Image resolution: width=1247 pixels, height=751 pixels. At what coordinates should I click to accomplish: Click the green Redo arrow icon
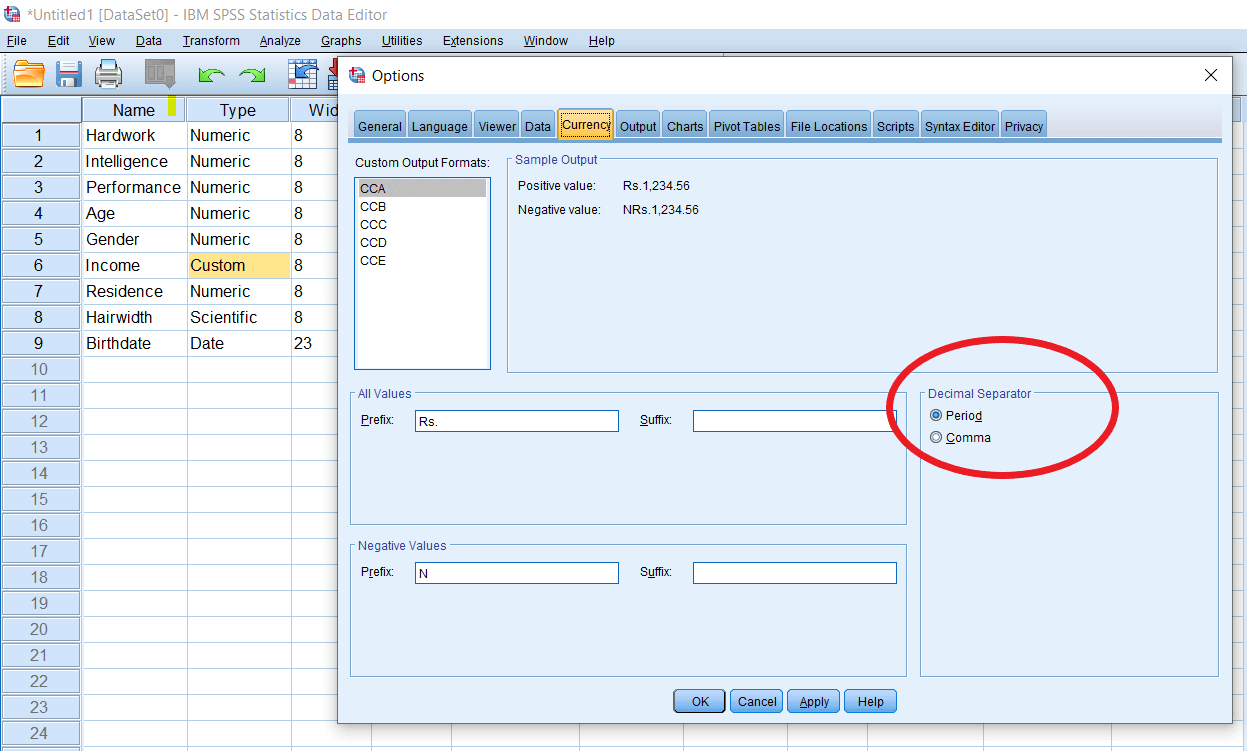(252, 76)
